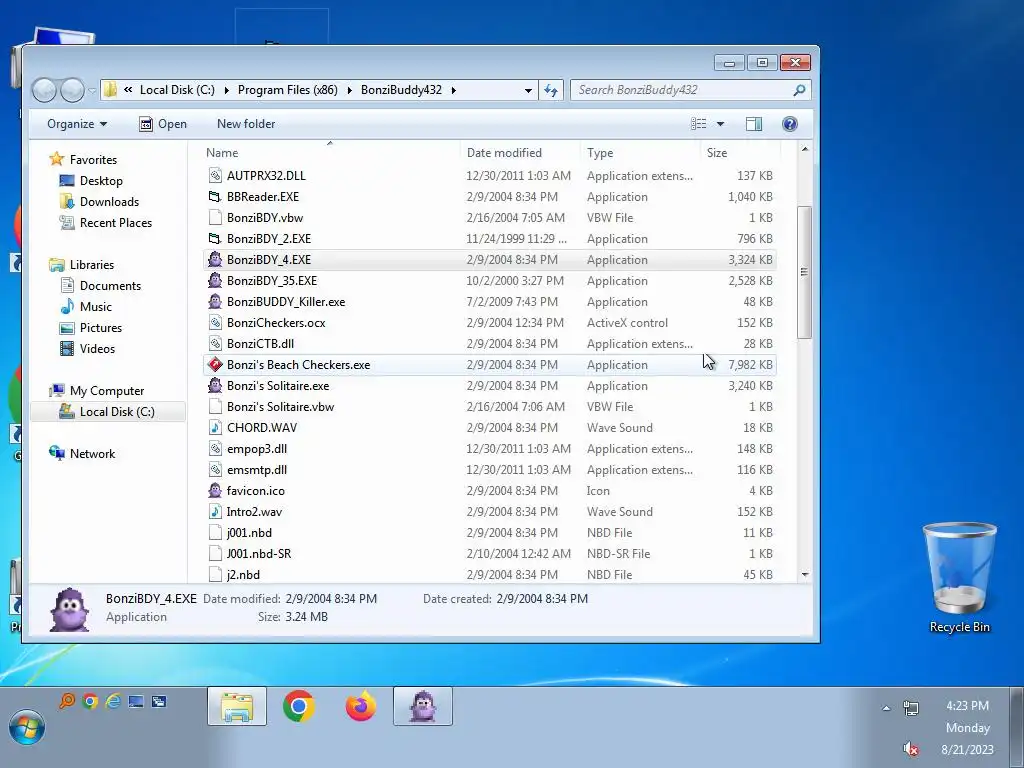
Task: Expand the arrow after BonziBuddy432 breadcrumb
Action: 453,90
